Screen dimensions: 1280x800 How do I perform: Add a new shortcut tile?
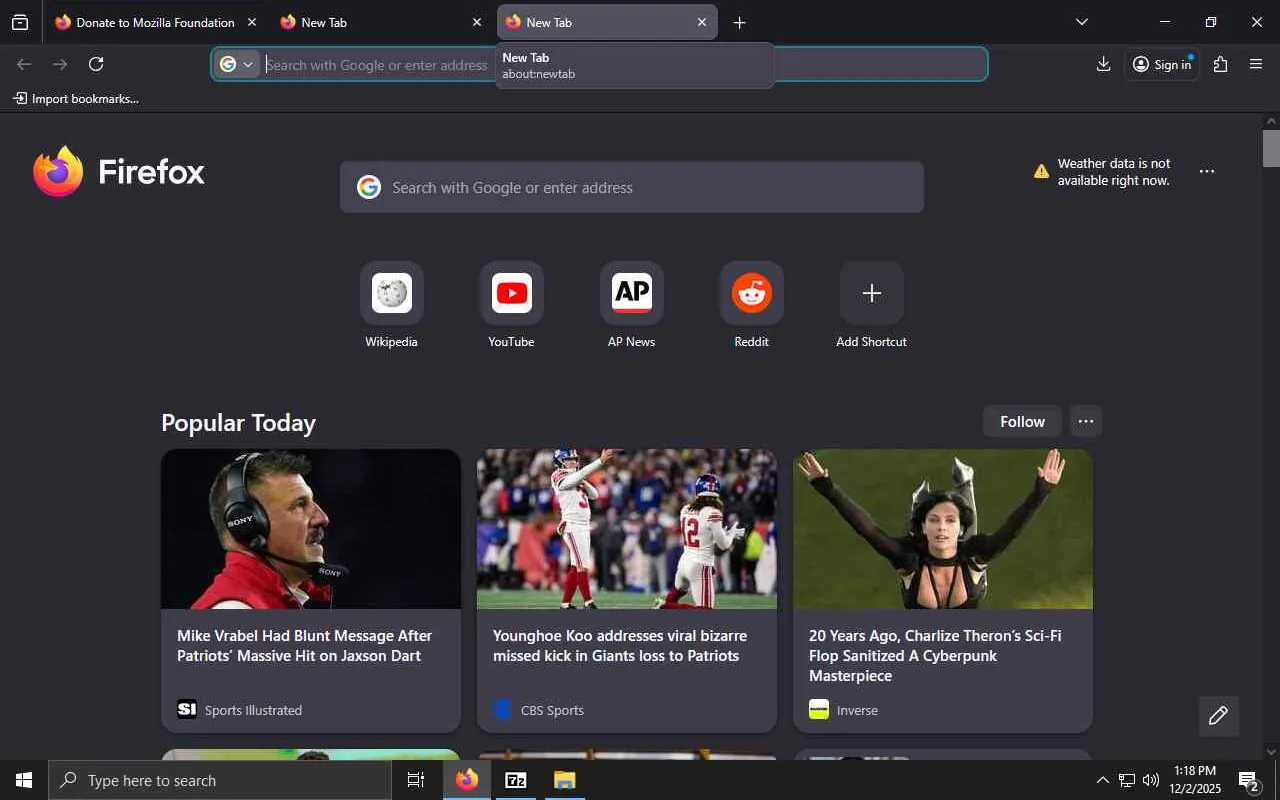point(871,305)
